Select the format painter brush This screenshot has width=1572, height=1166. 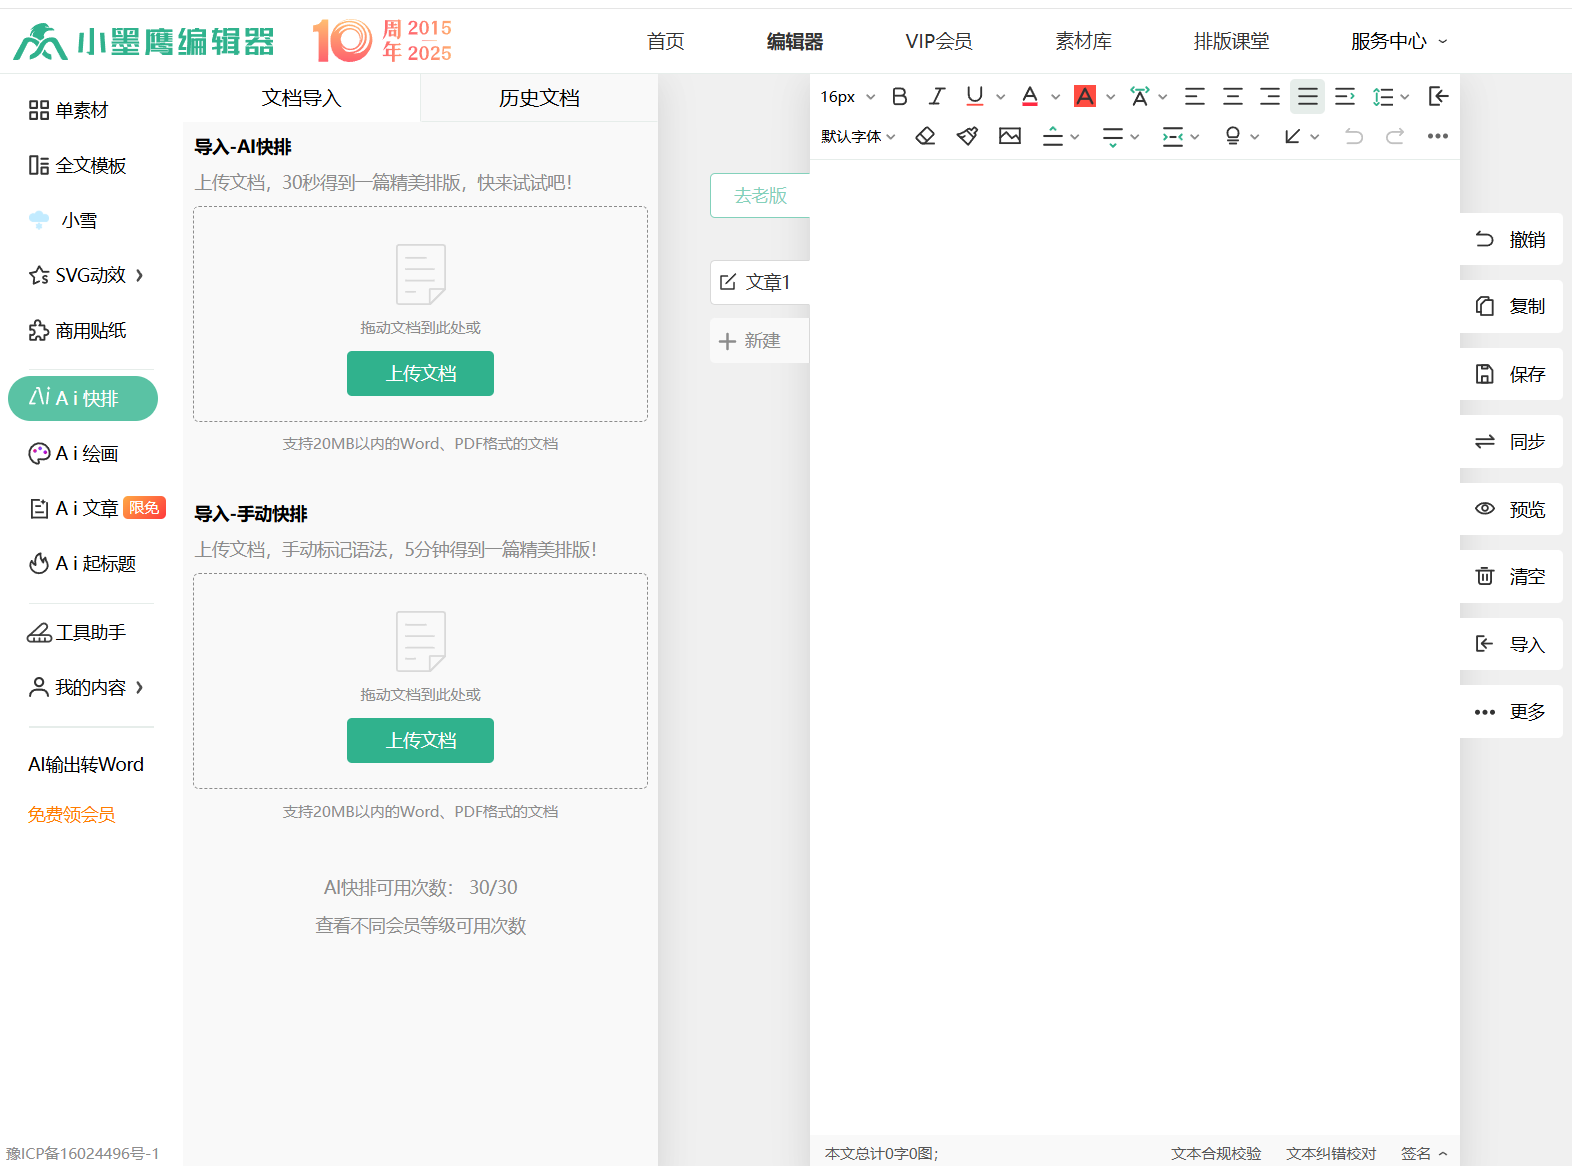tap(967, 136)
